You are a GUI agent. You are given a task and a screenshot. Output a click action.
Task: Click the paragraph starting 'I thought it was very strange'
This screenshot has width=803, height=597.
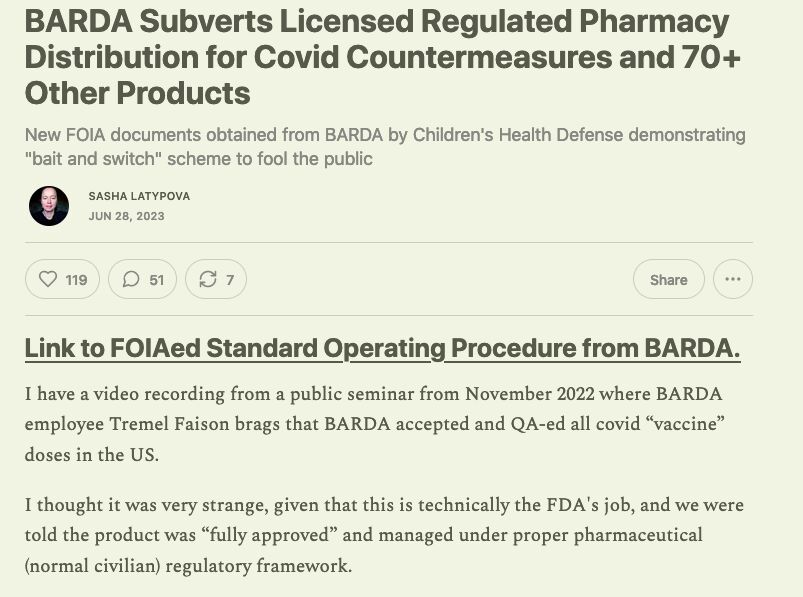[x=384, y=535]
